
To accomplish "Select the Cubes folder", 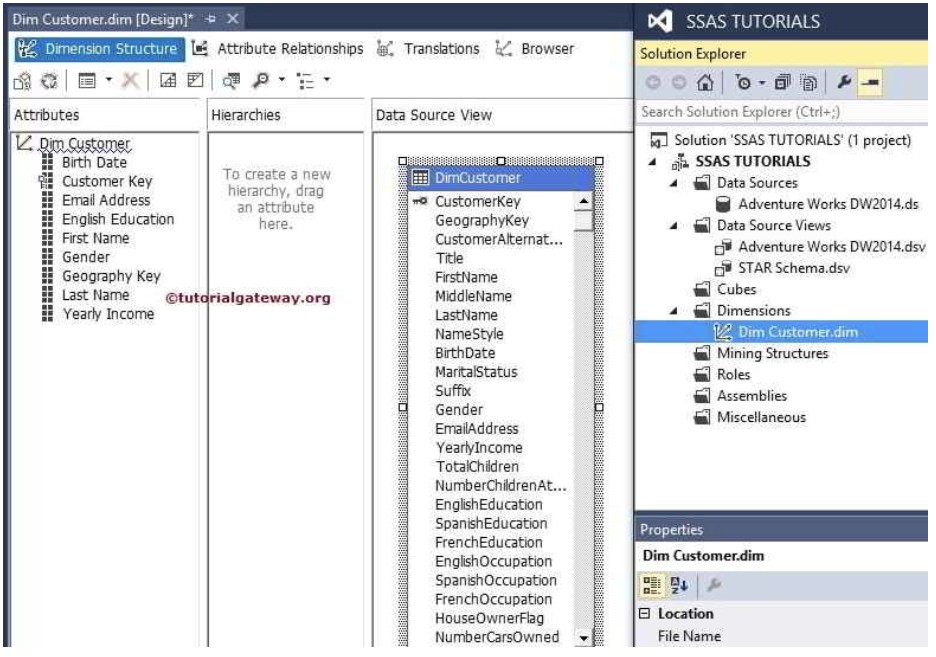I will click(736, 290).
